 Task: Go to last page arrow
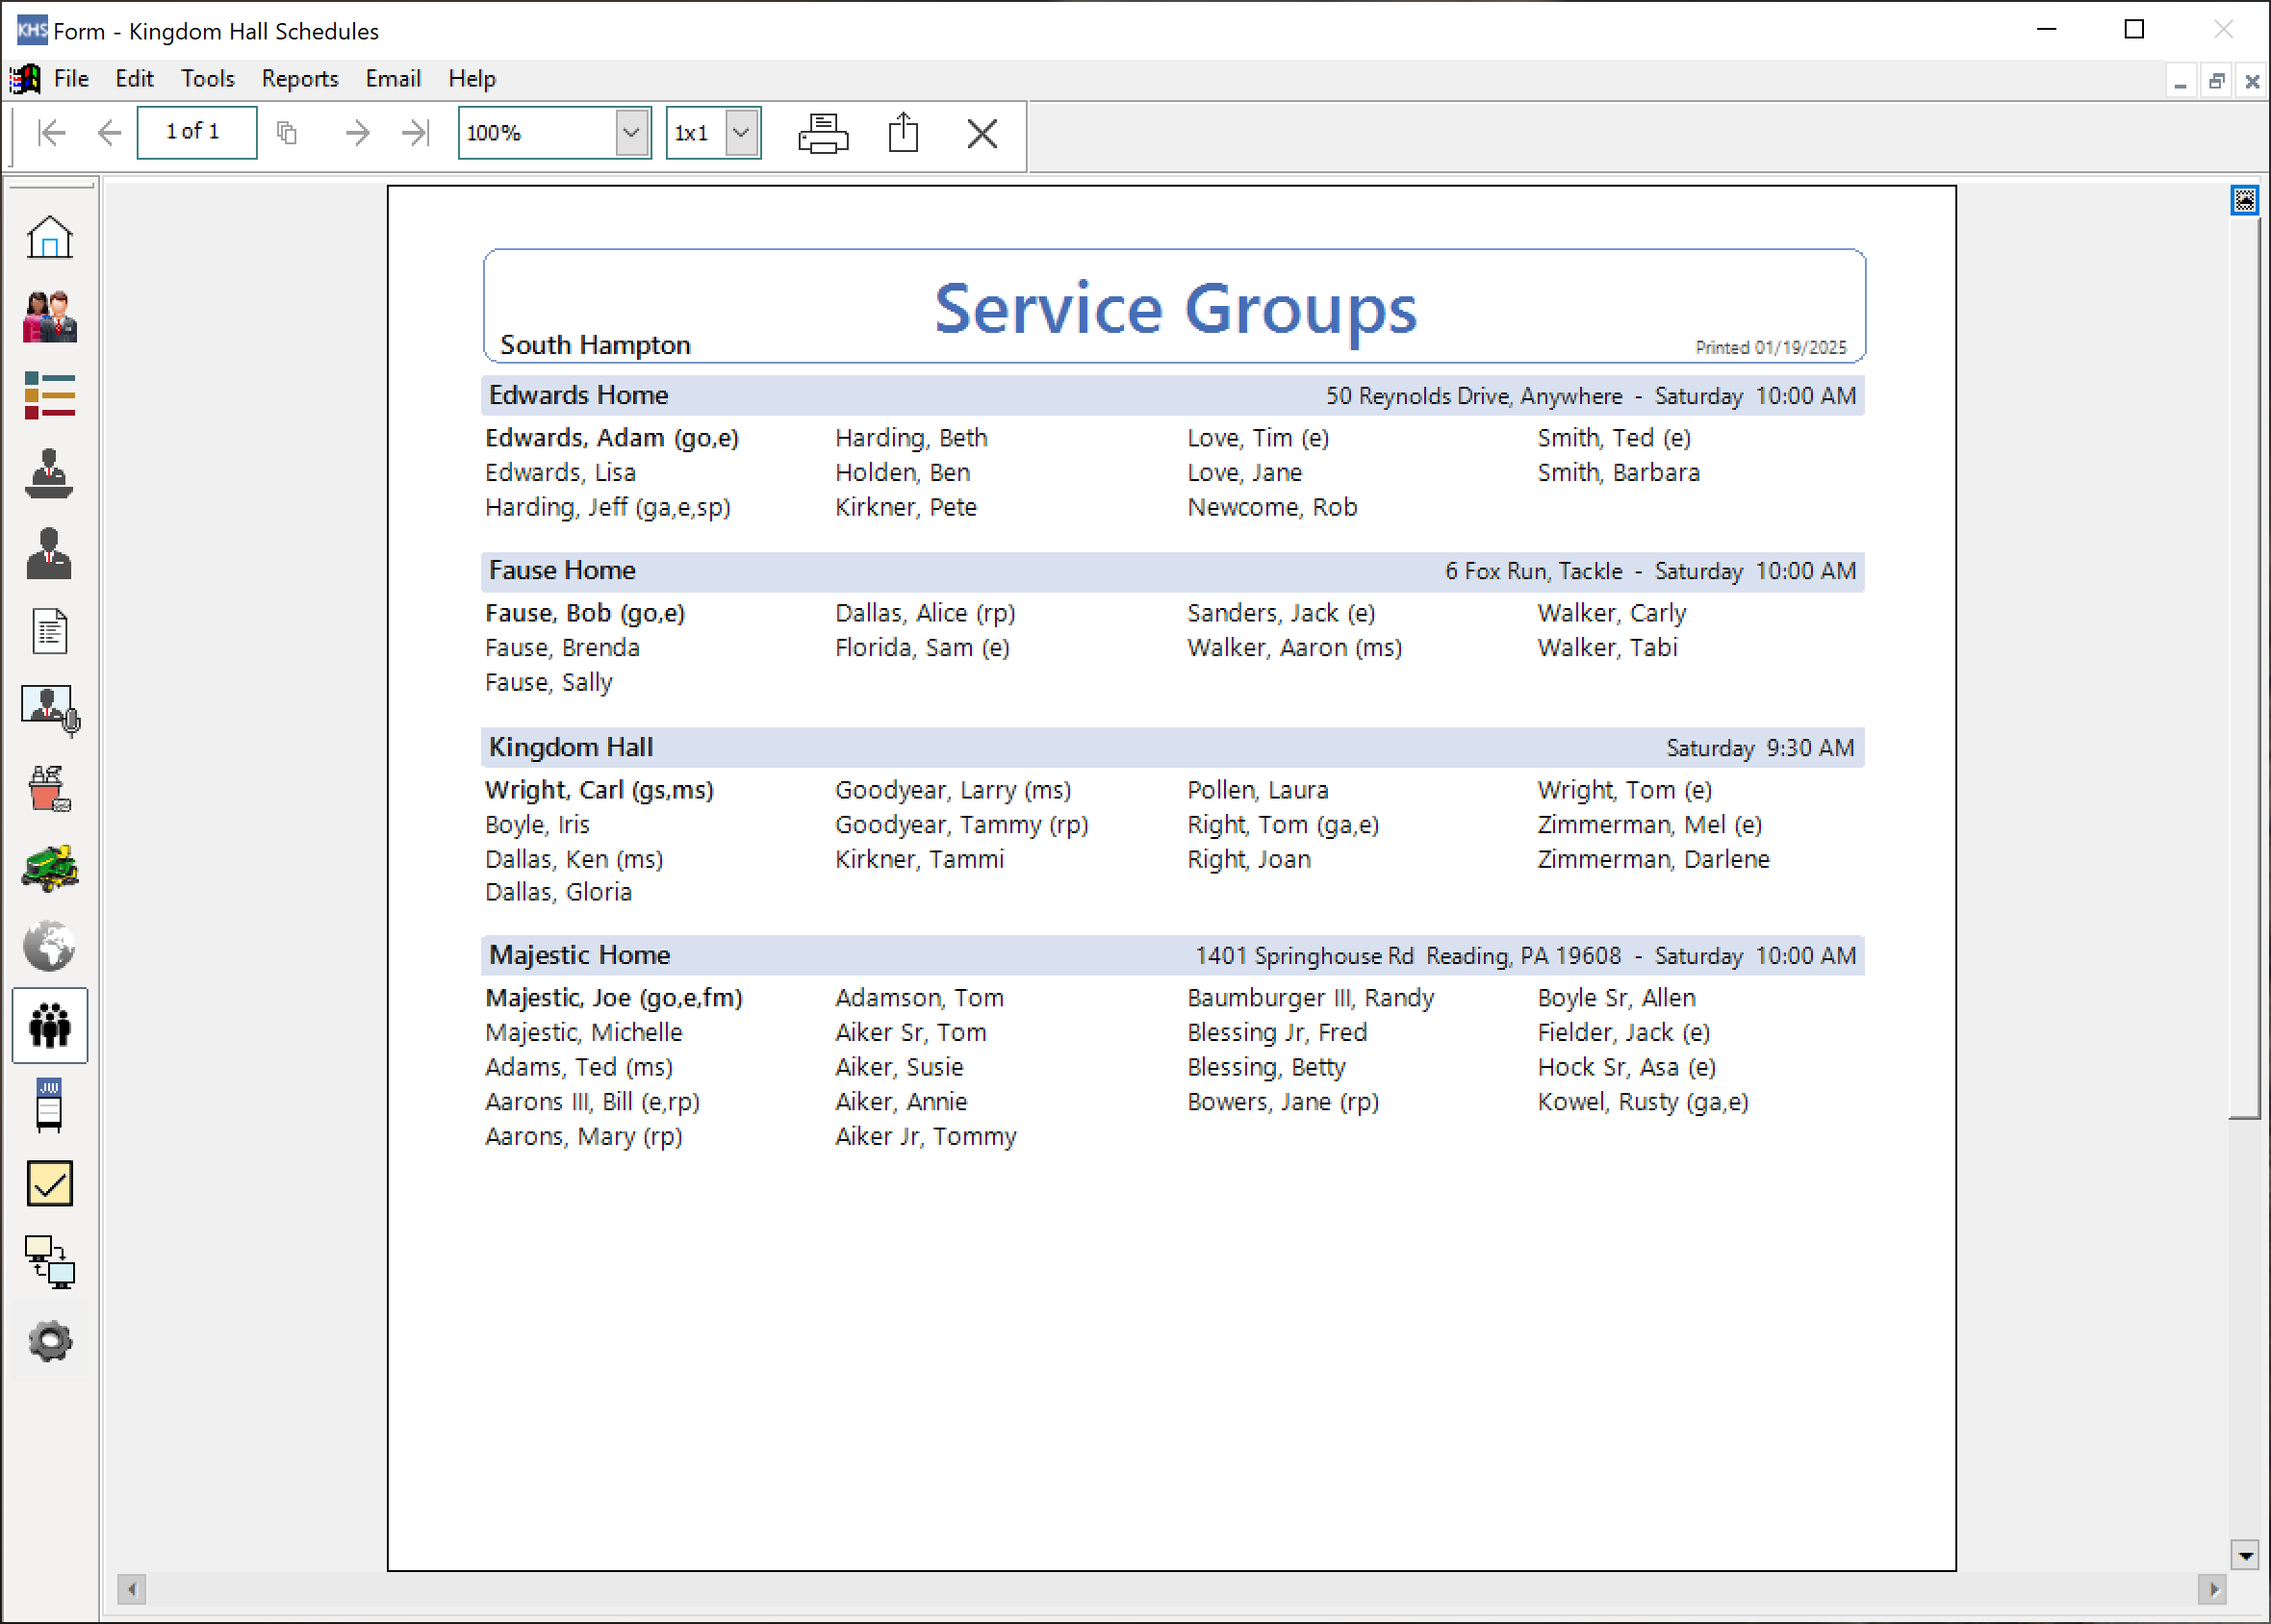click(x=415, y=132)
